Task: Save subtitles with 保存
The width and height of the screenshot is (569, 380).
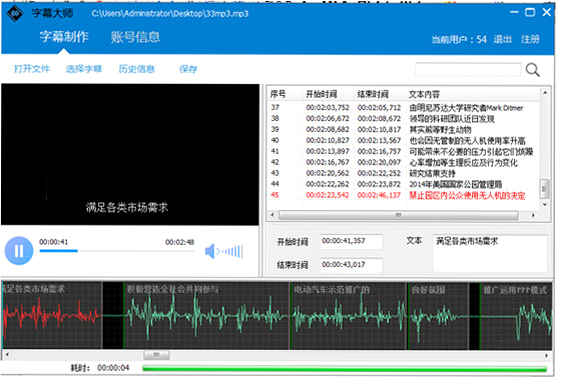Action: tap(188, 69)
